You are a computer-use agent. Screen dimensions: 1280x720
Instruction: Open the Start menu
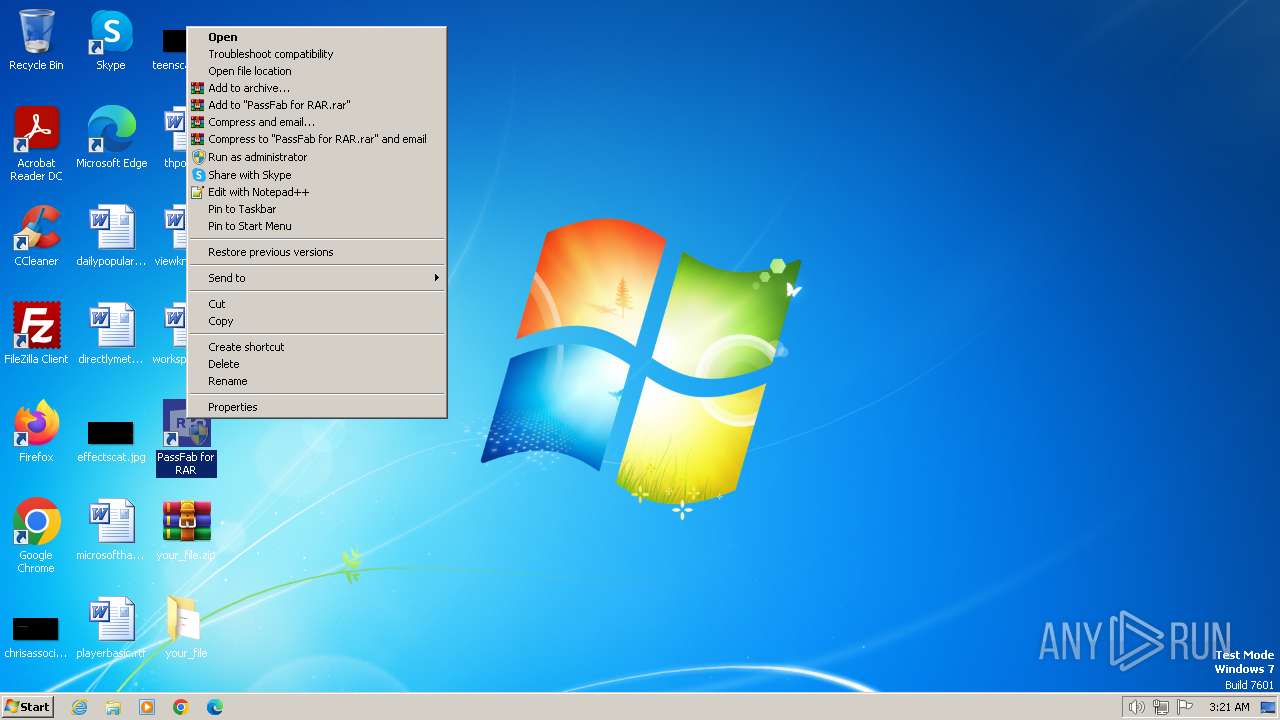(28, 707)
